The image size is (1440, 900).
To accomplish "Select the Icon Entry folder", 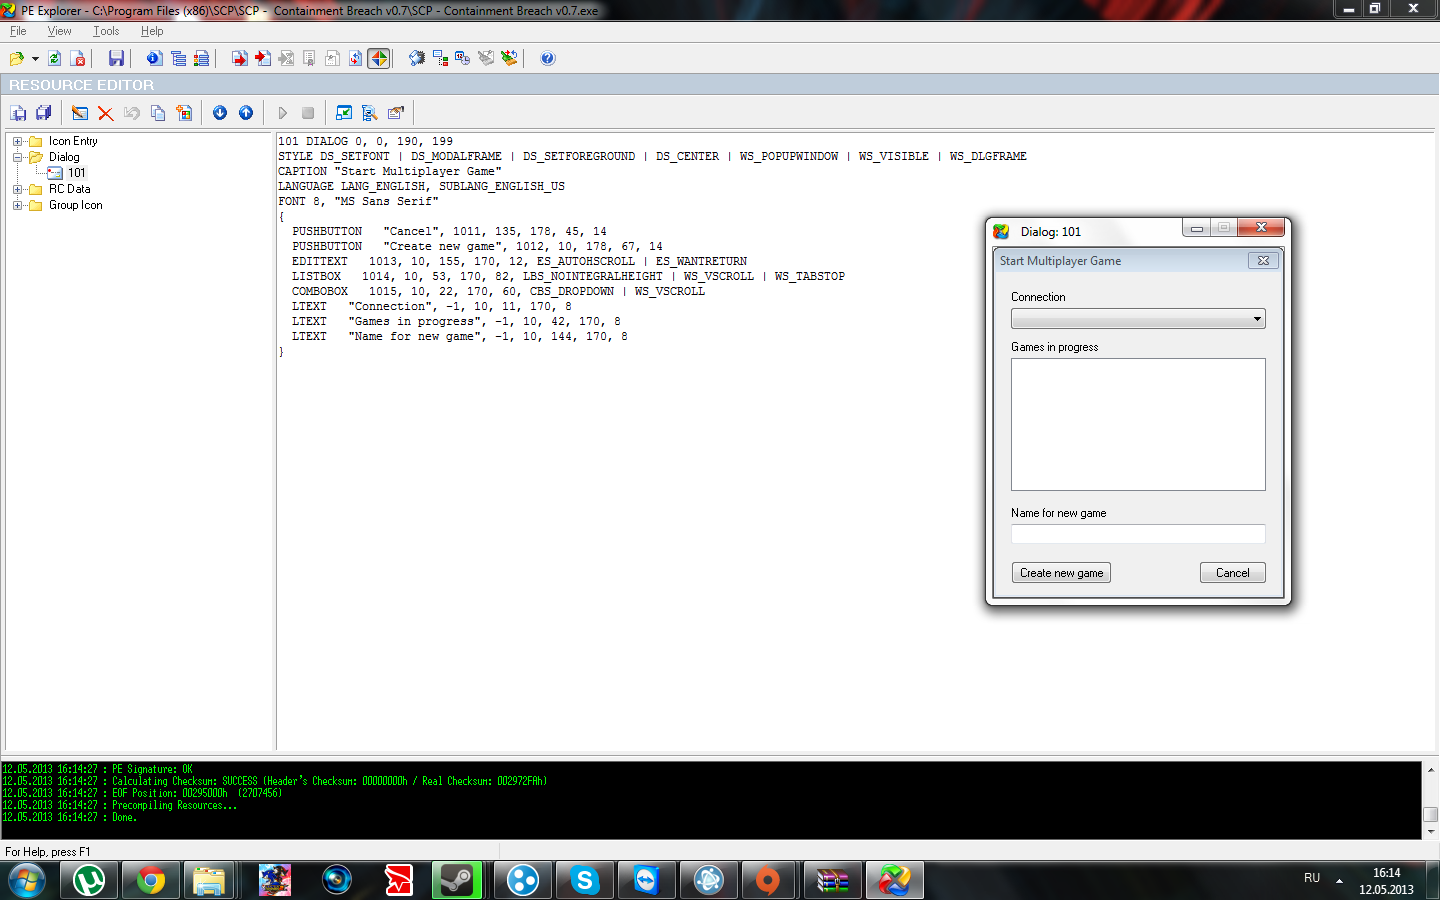I will coord(73,141).
